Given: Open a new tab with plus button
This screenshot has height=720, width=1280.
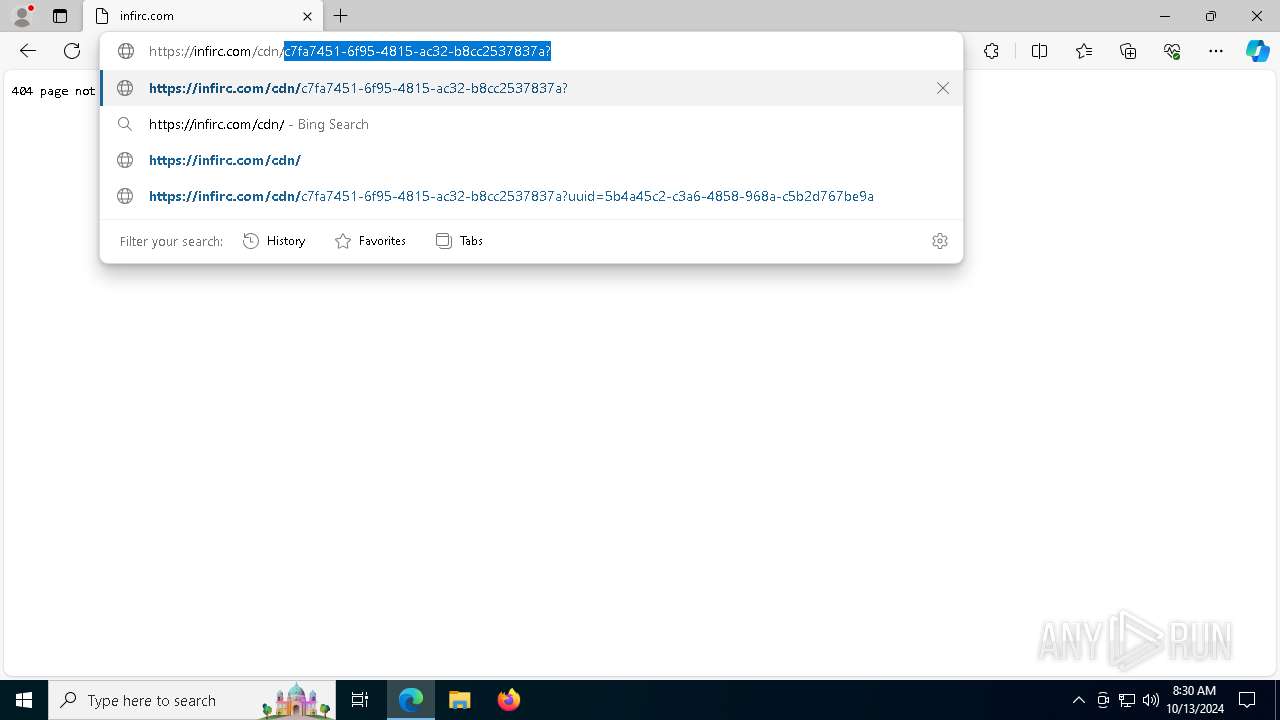Looking at the screenshot, I should pos(341,16).
